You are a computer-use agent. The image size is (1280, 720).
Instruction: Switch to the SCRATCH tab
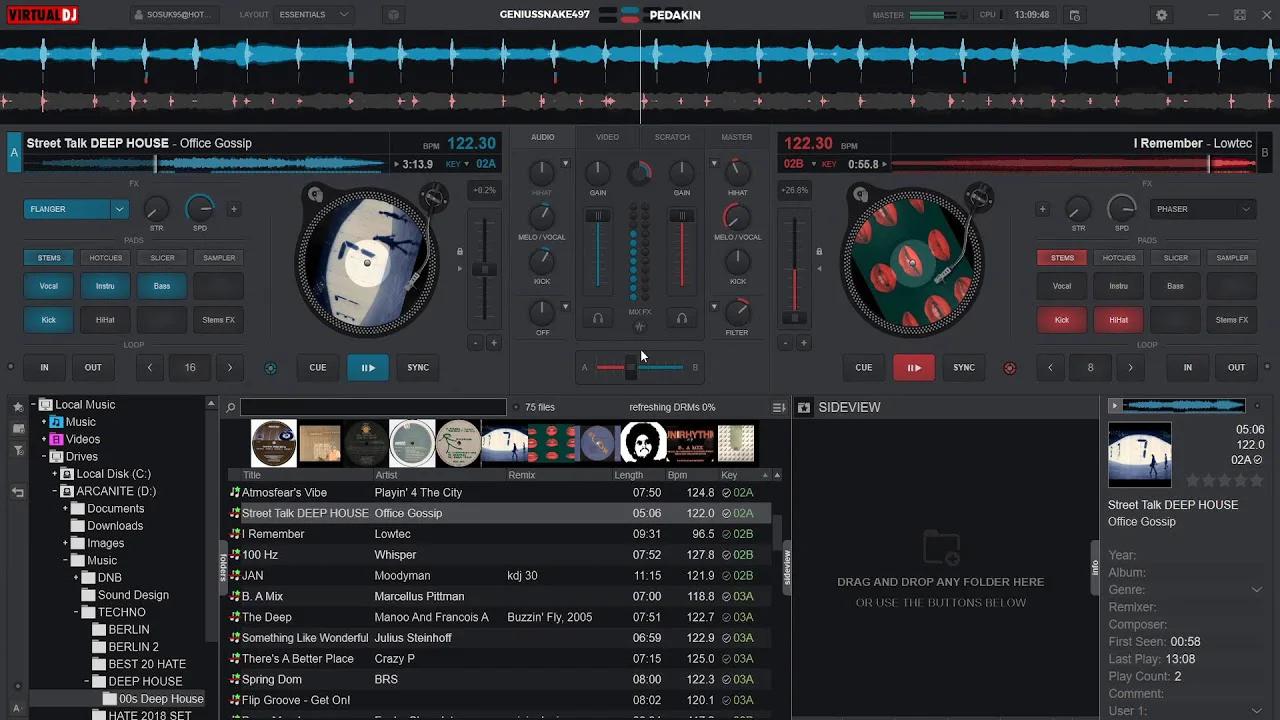671,137
